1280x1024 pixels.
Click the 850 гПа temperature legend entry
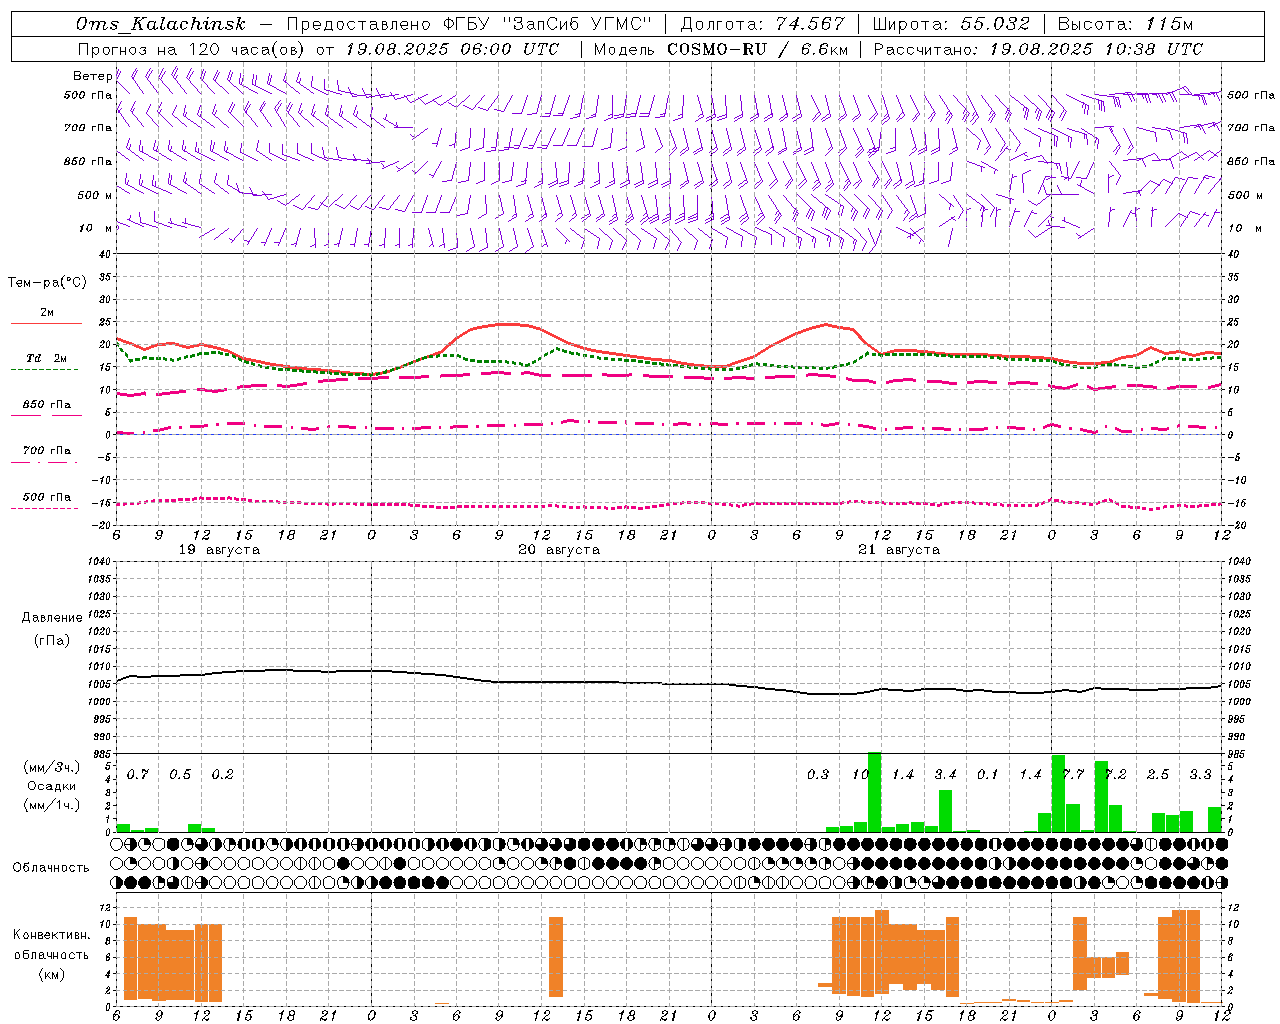(46, 404)
